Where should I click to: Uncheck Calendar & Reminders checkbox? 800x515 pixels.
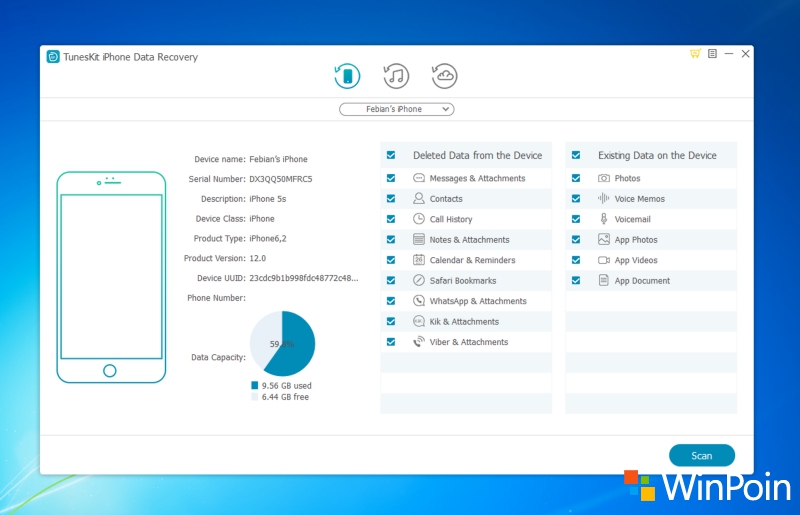pyautogui.click(x=391, y=260)
